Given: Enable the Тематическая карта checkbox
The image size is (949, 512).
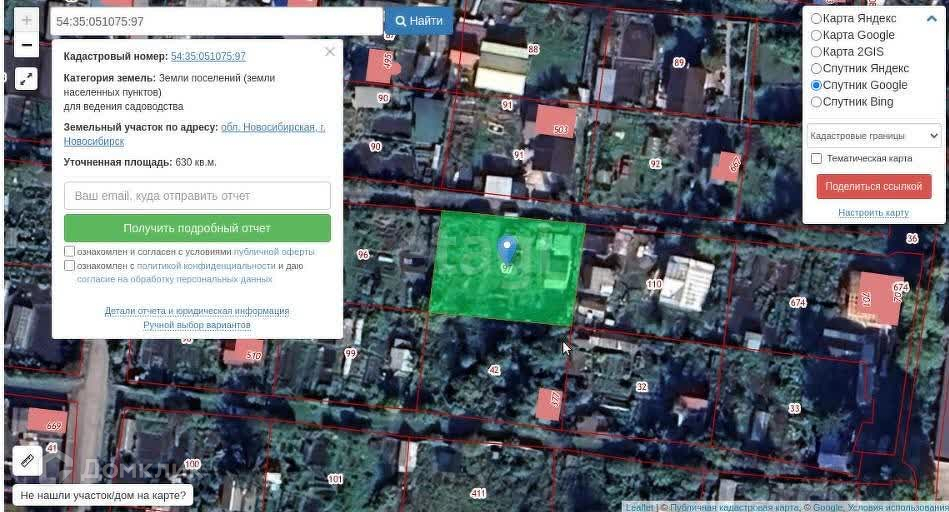Looking at the screenshot, I should (x=816, y=159).
